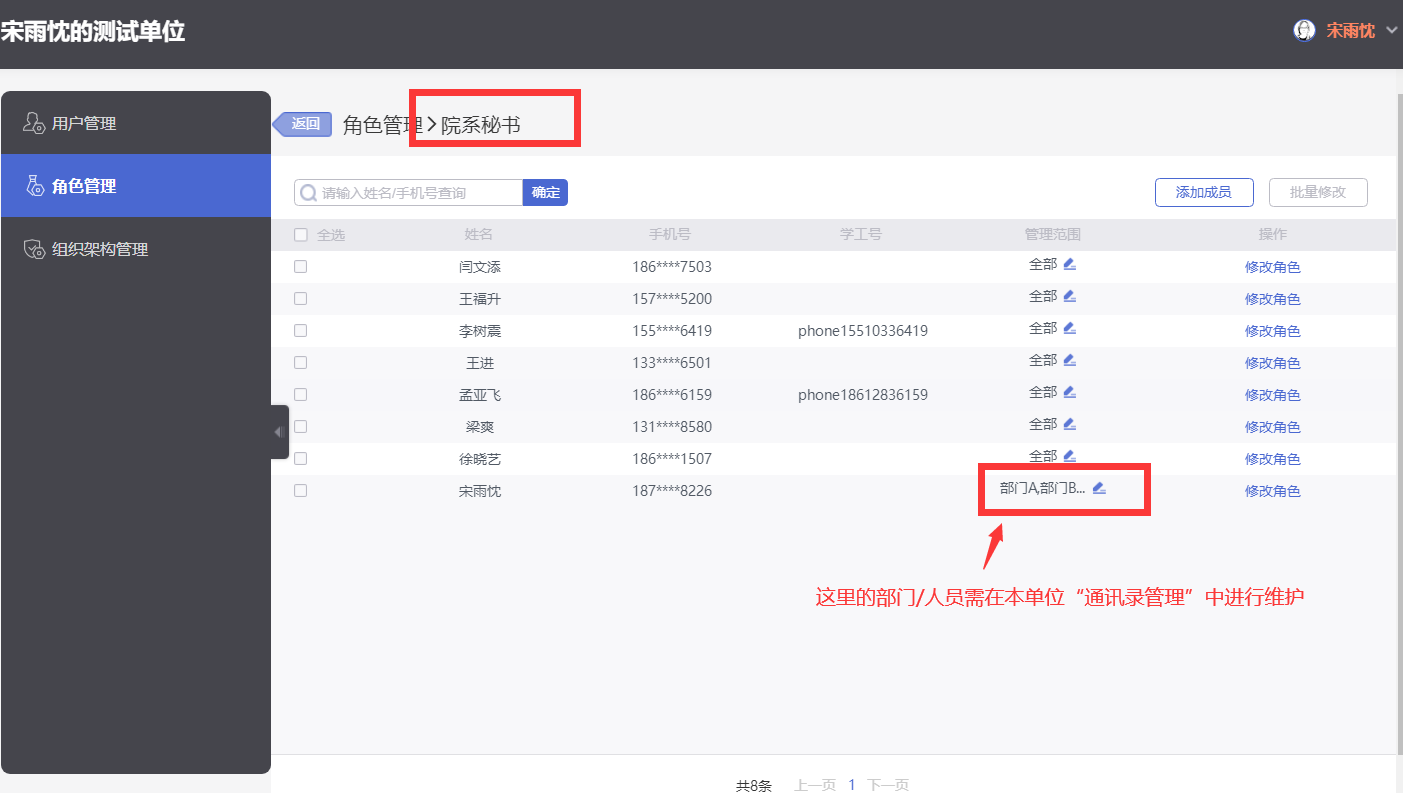Screen dimensions: 1403x793
Task: Click the 确定 search button
Action: [x=546, y=193]
